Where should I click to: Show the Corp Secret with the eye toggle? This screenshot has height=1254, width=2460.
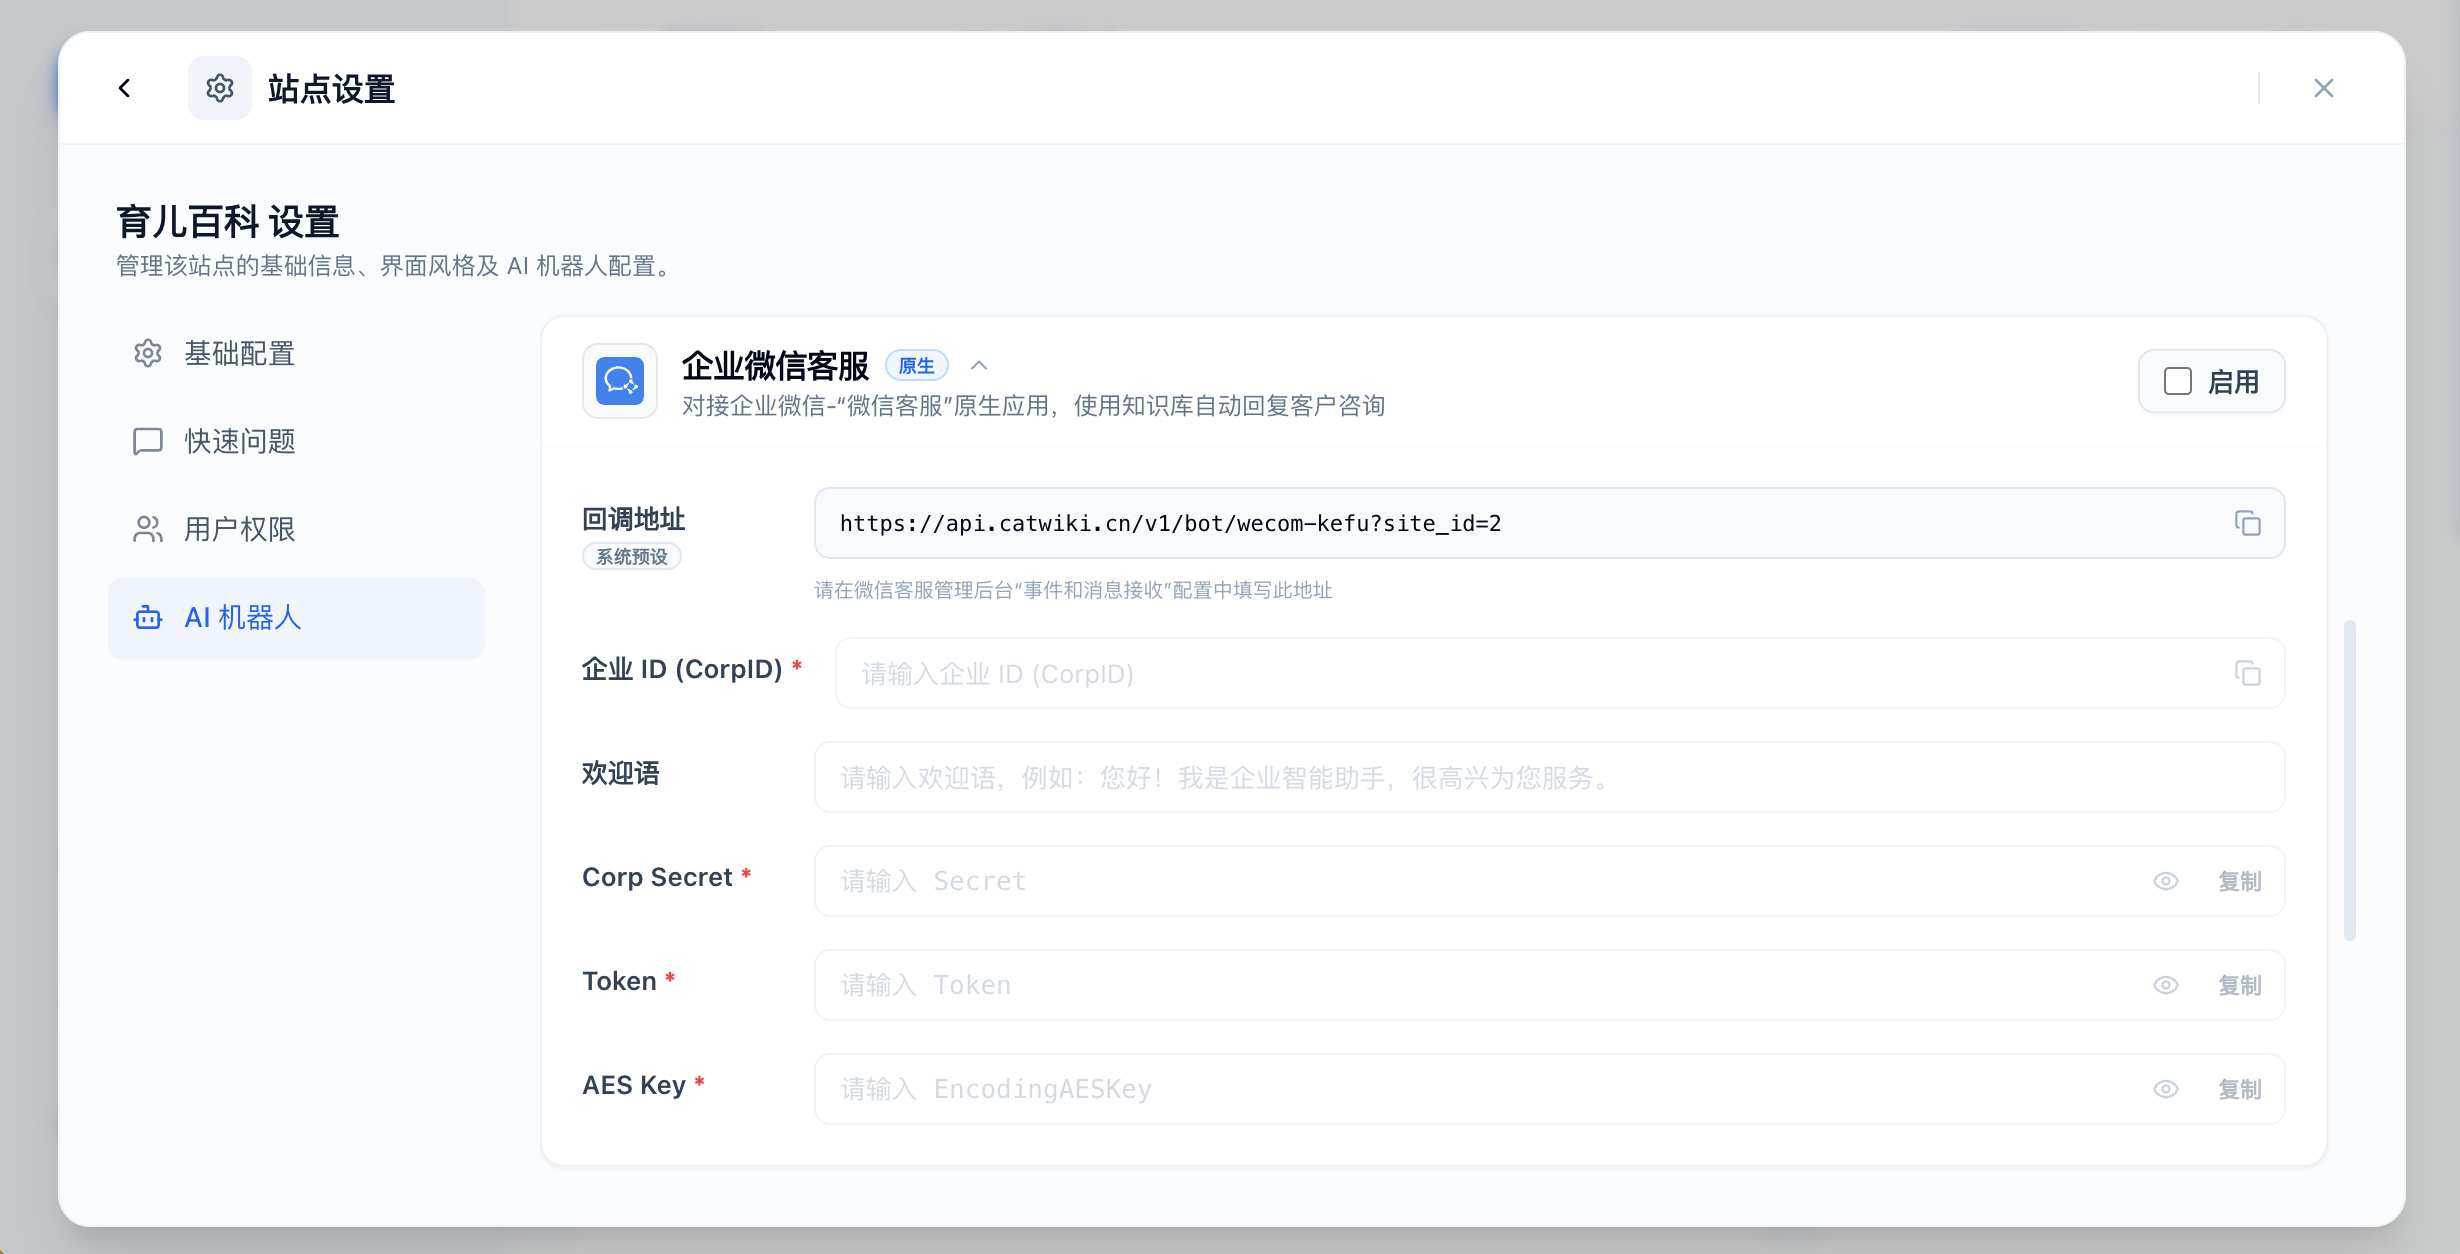click(2166, 881)
